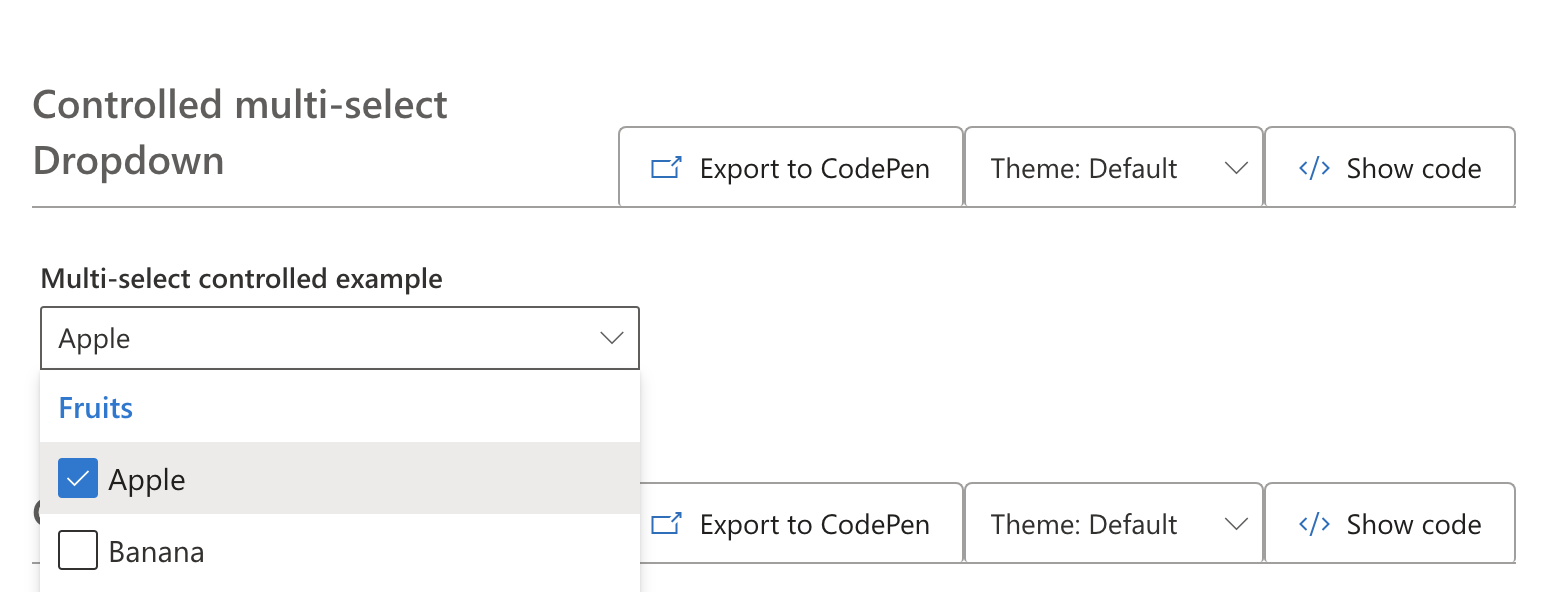The image size is (1546, 592).
Task: Click the top Export to CodePen button
Action: tap(790, 168)
